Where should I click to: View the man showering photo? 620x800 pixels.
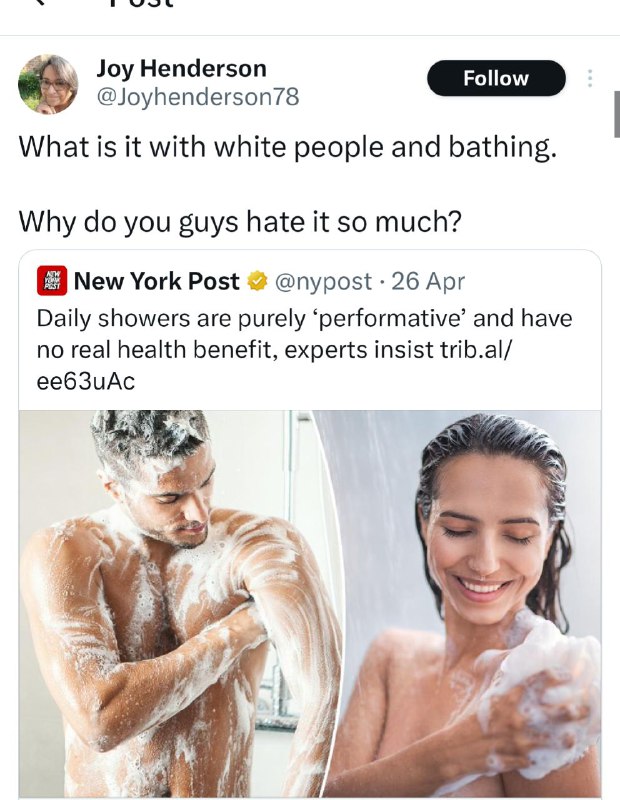176,603
